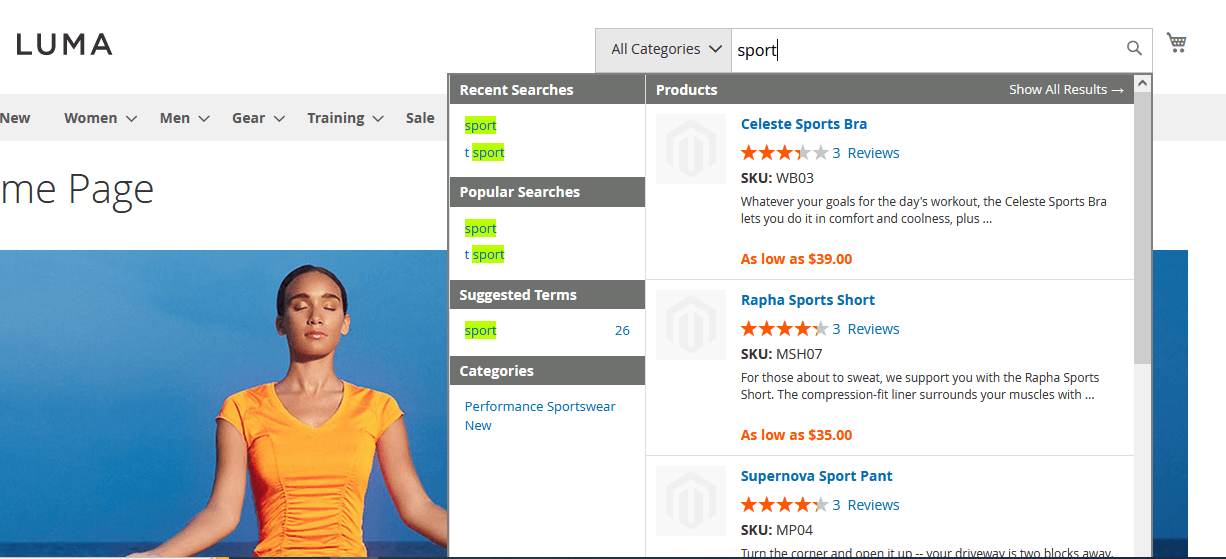Viewport: 1226px width, 559px height.
Task: Click the Celeste Sports Bra star rating
Action: coord(784,153)
